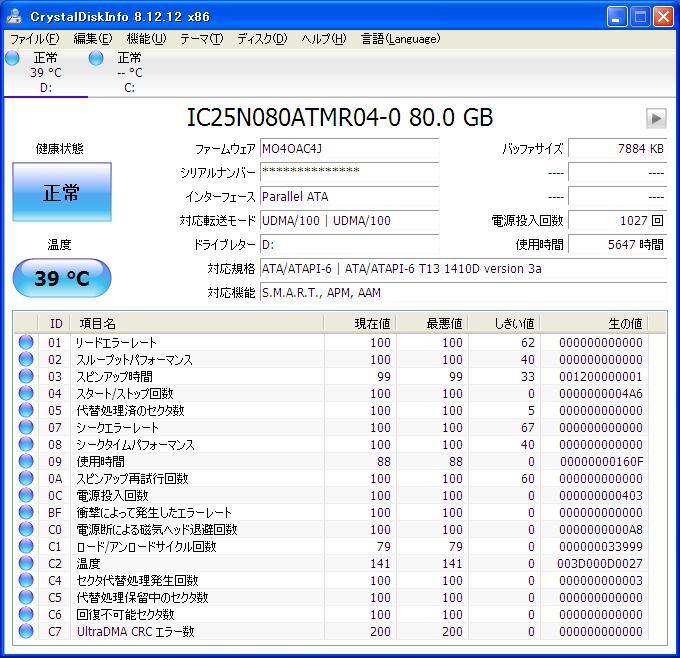Click status orb for C7 UltraDMA CRC
Viewport: 680px width, 658px height.
(26, 632)
